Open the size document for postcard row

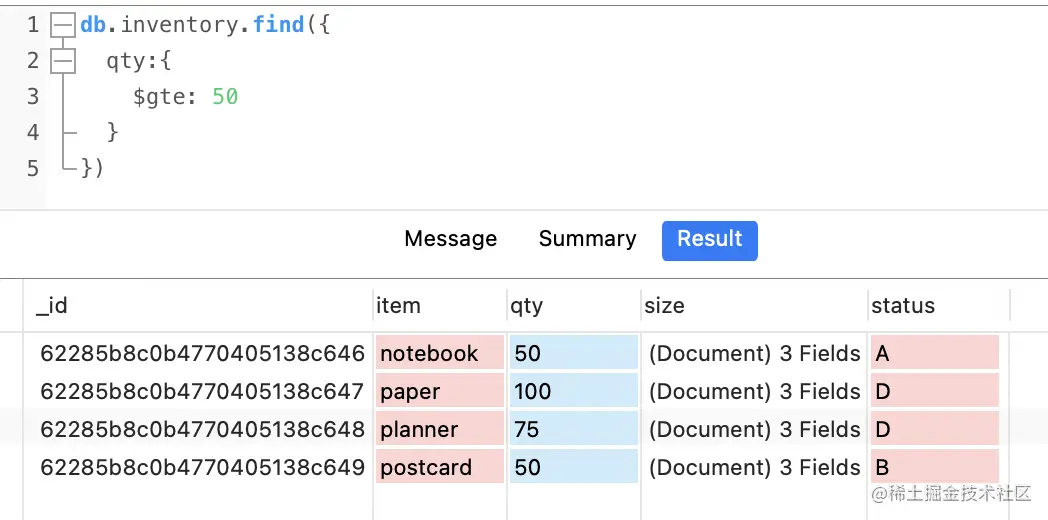tap(754, 468)
